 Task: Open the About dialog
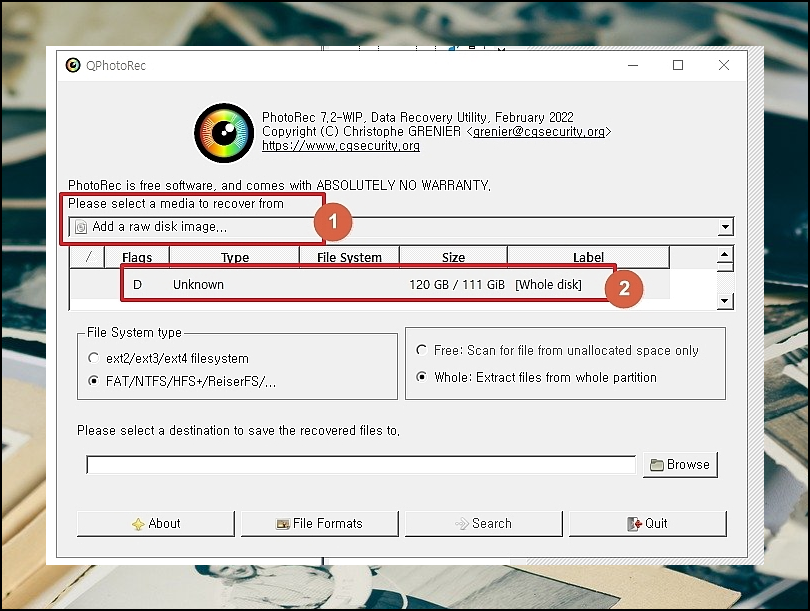(155, 524)
